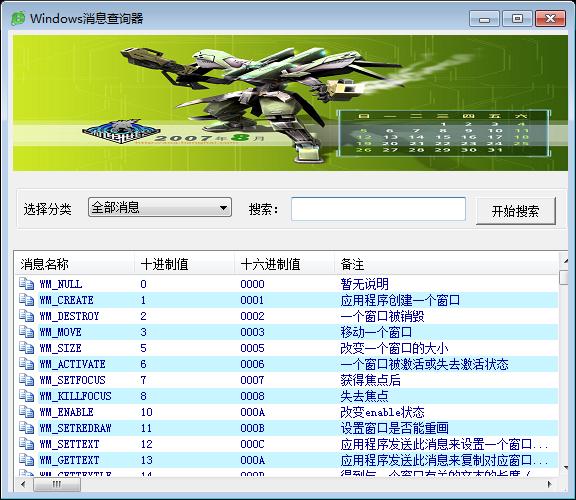Click the 十六进制值 column header
This screenshot has height=500, width=576.
[x=284, y=264]
